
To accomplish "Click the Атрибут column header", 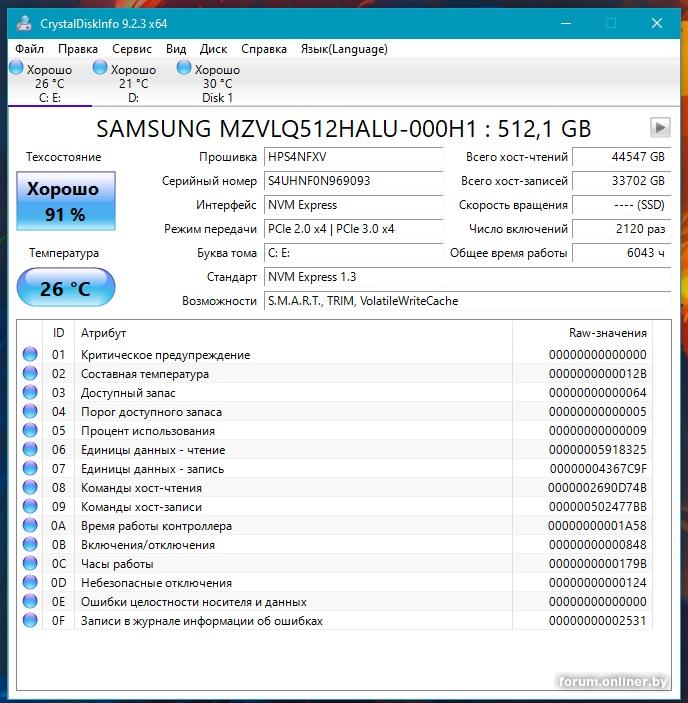I will coord(294,333).
